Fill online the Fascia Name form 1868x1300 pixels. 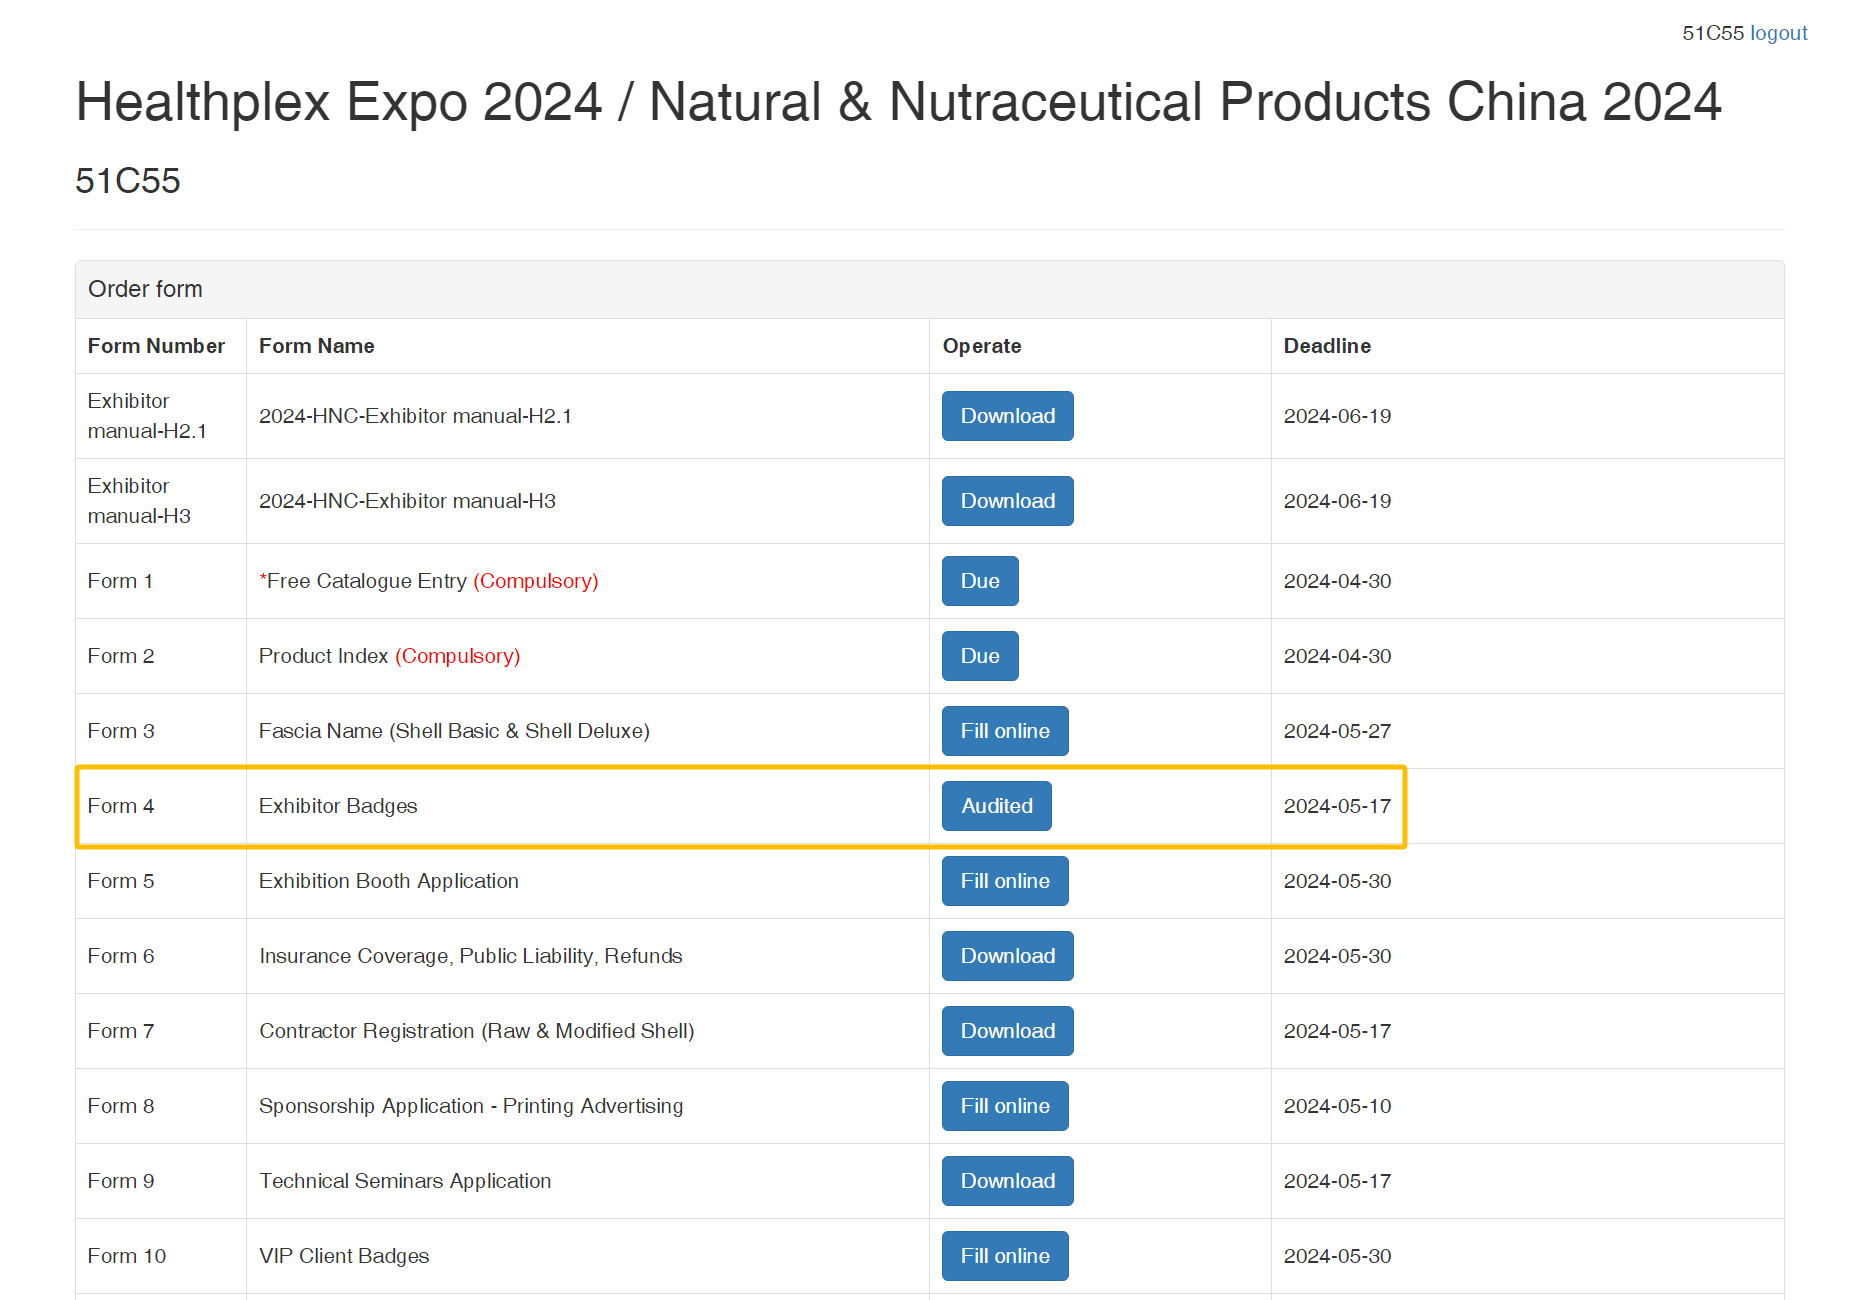[x=1005, y=731]
